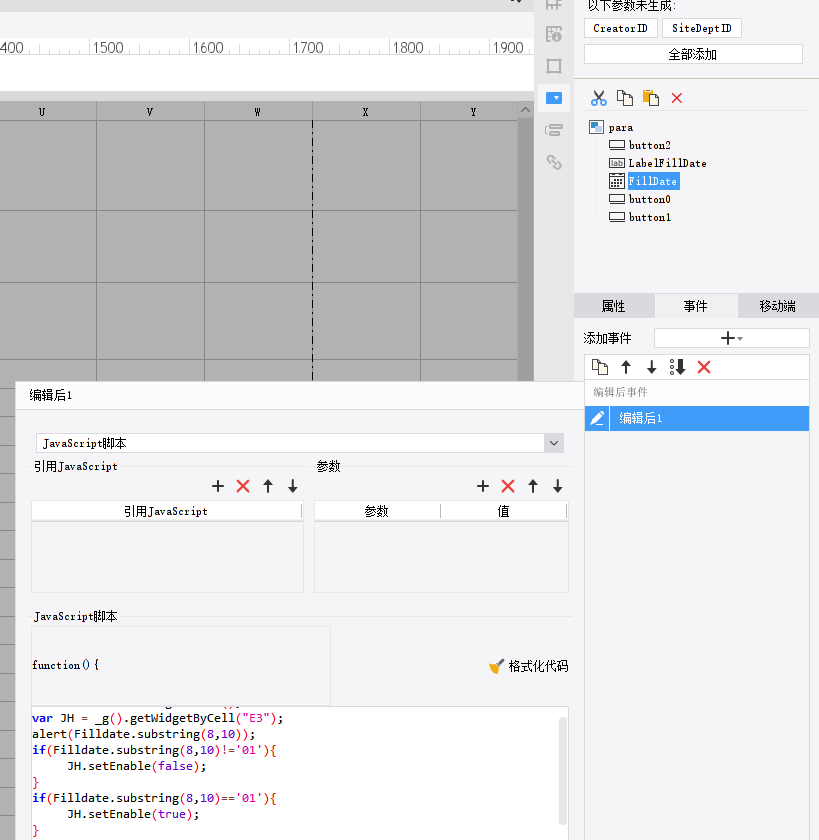
Task: Move event up in event list toolbar
Action: click(626, 367)
